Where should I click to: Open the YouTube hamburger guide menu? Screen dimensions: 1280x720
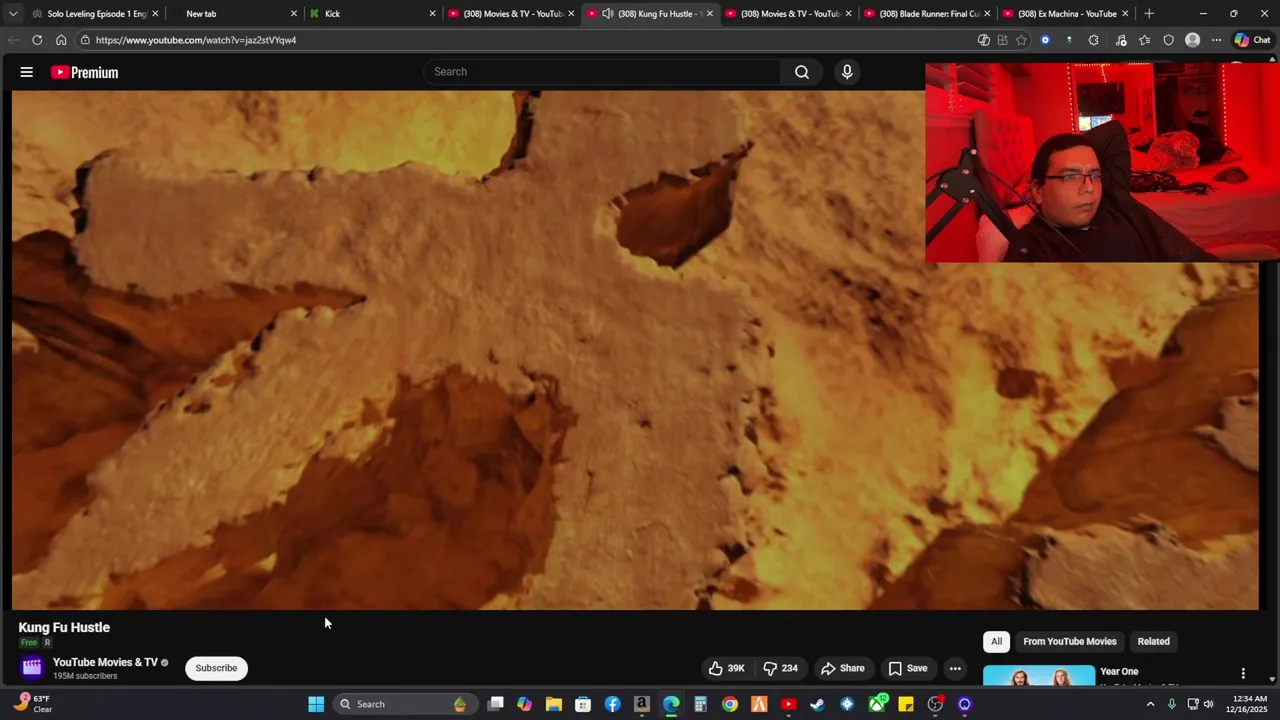(x=27, y=72)
